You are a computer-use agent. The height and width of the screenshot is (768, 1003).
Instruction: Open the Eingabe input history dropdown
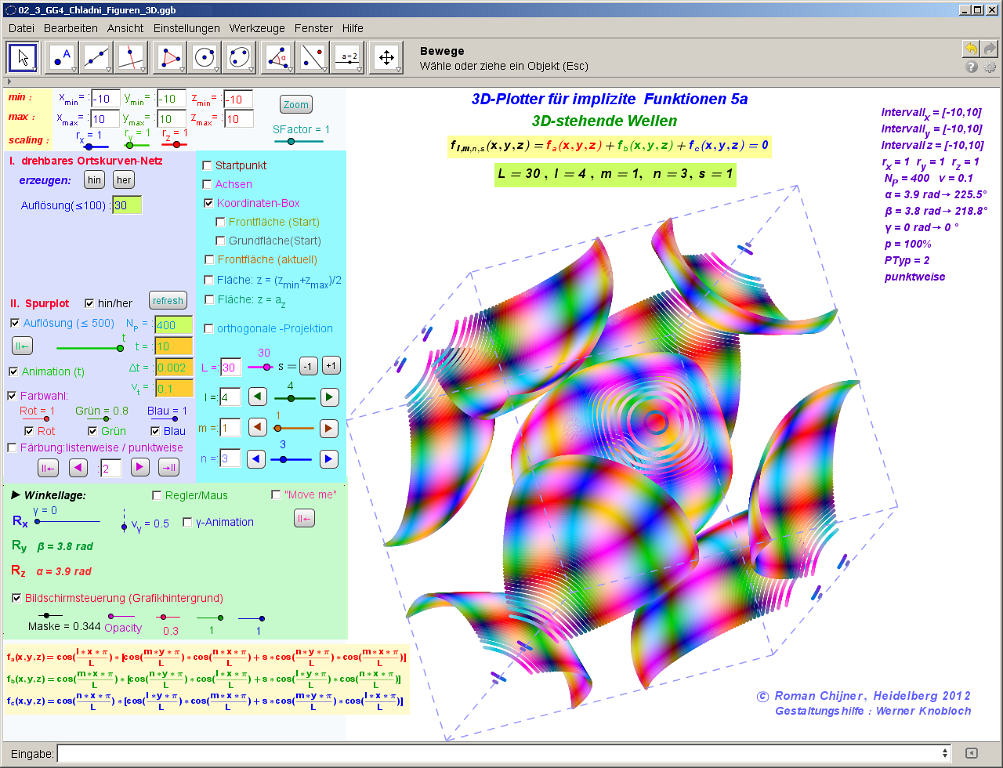pos(945,753)
